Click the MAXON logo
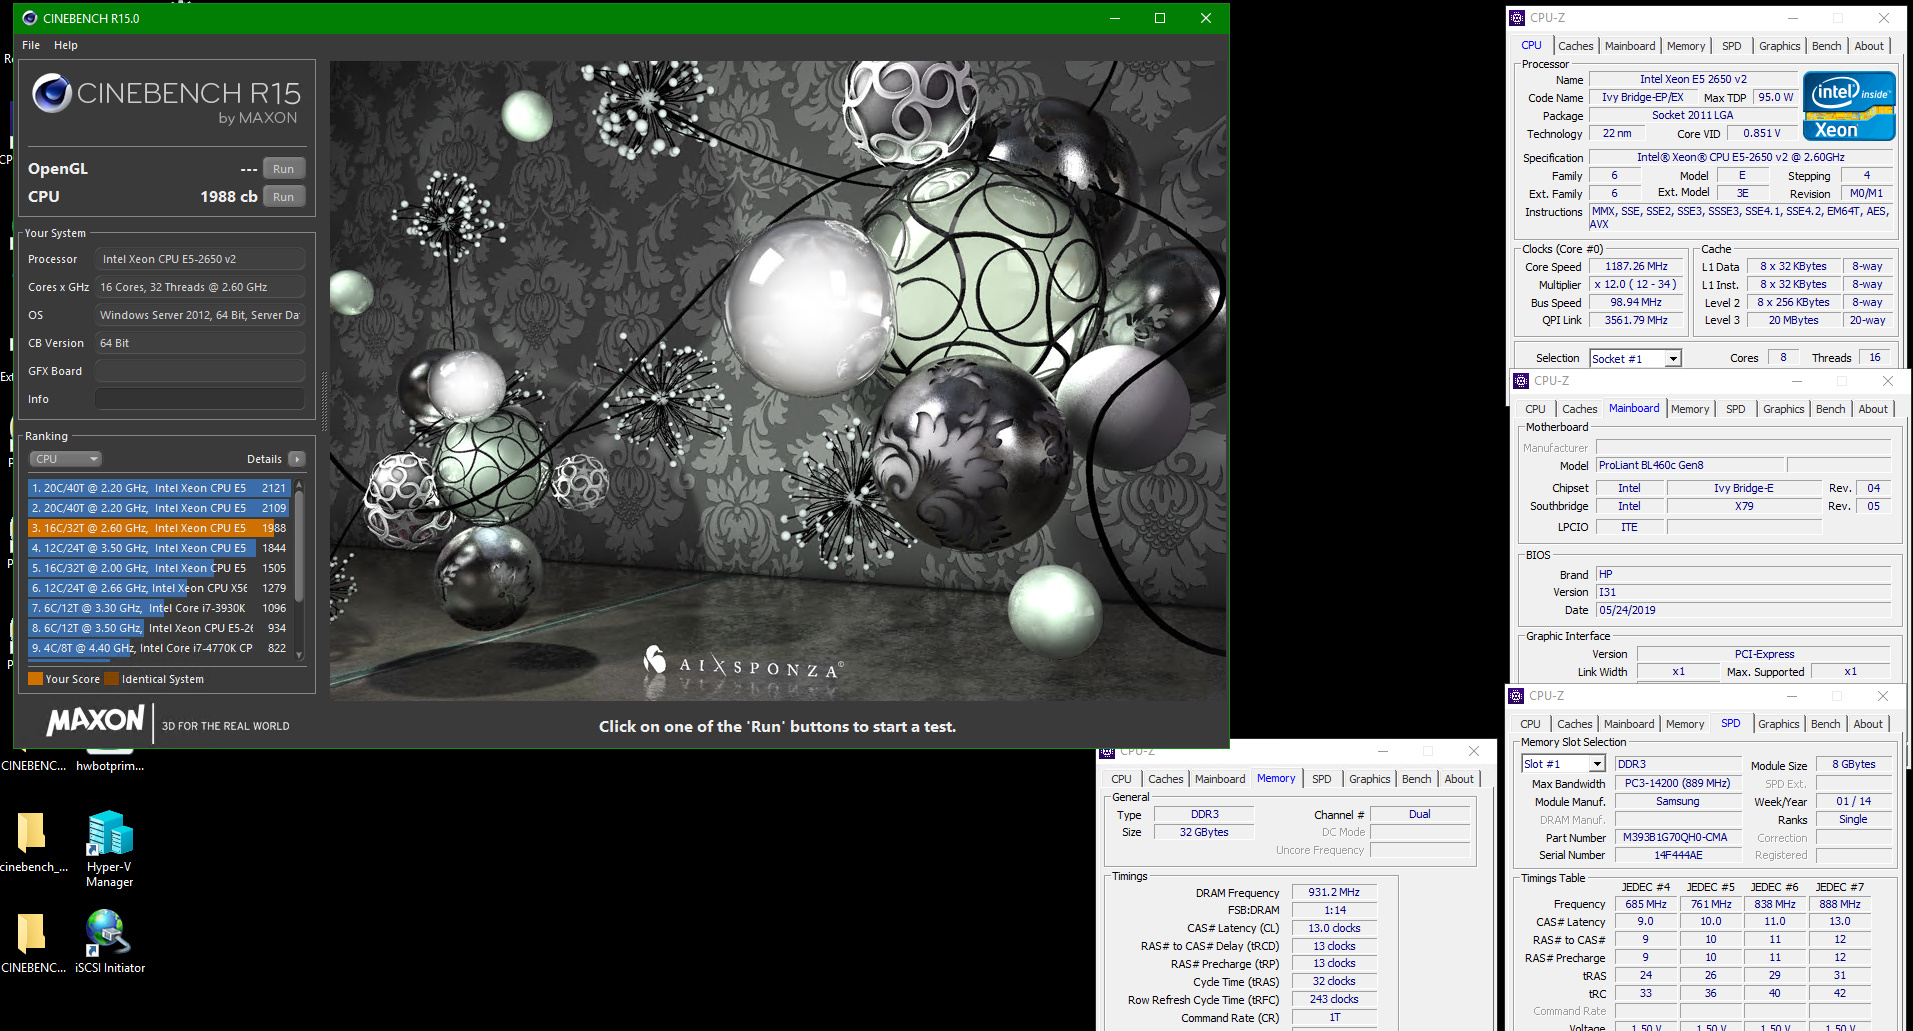 [x=96, y=720]
